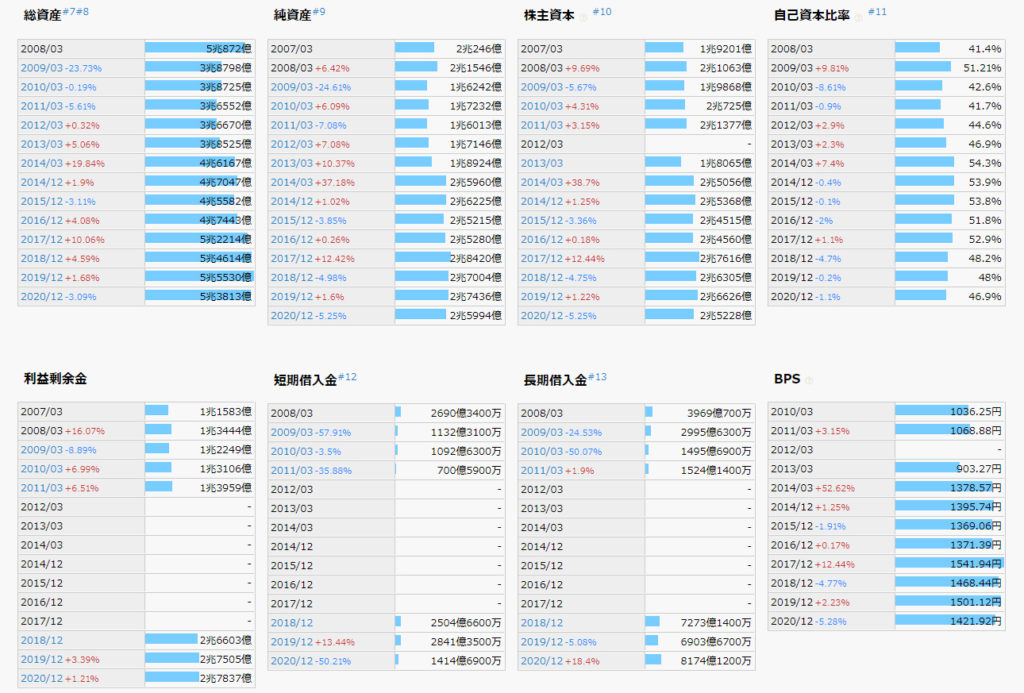The image size is (1024, 693).
Task: Click the 2兆7837億 value in 利益剰余金
Action: coord(226,678)
